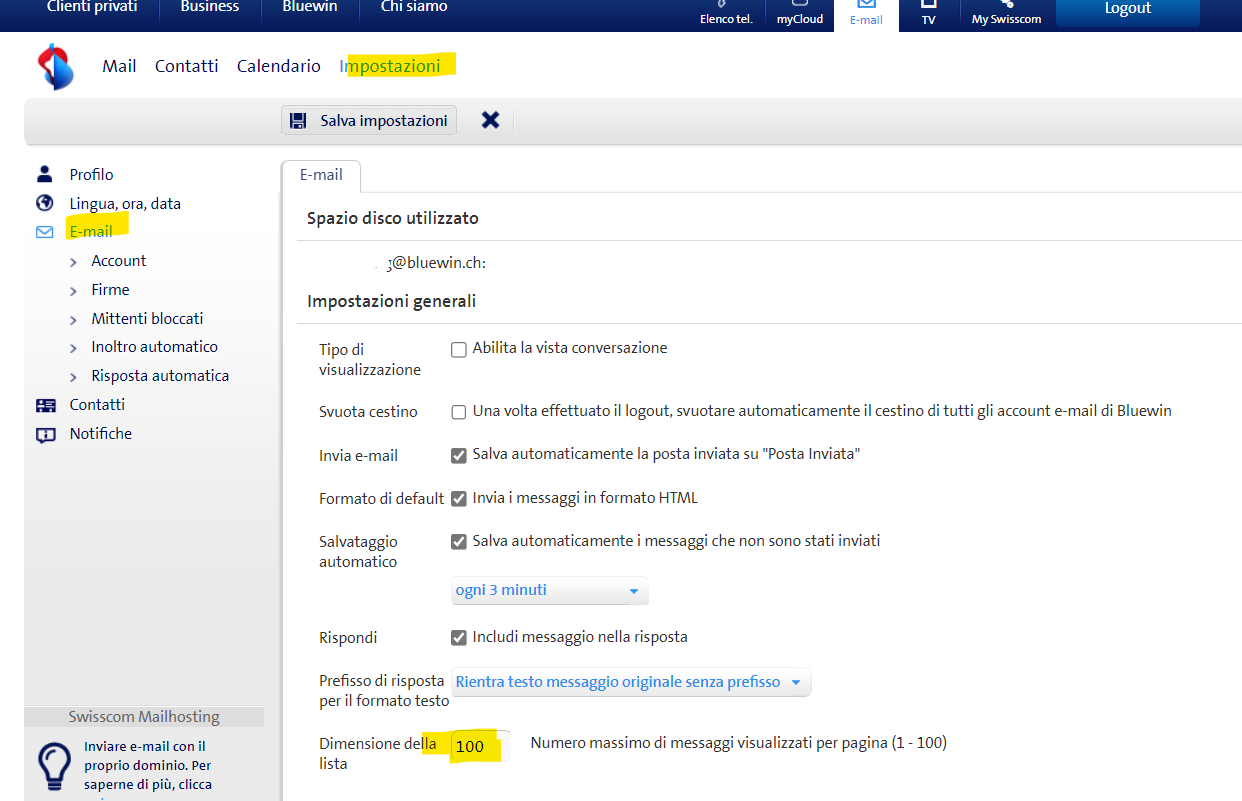Open Risposta automatica settings in sidebar
This screenshot has width=1242, height=801.
pyautogui.click(x=160, y=376)
